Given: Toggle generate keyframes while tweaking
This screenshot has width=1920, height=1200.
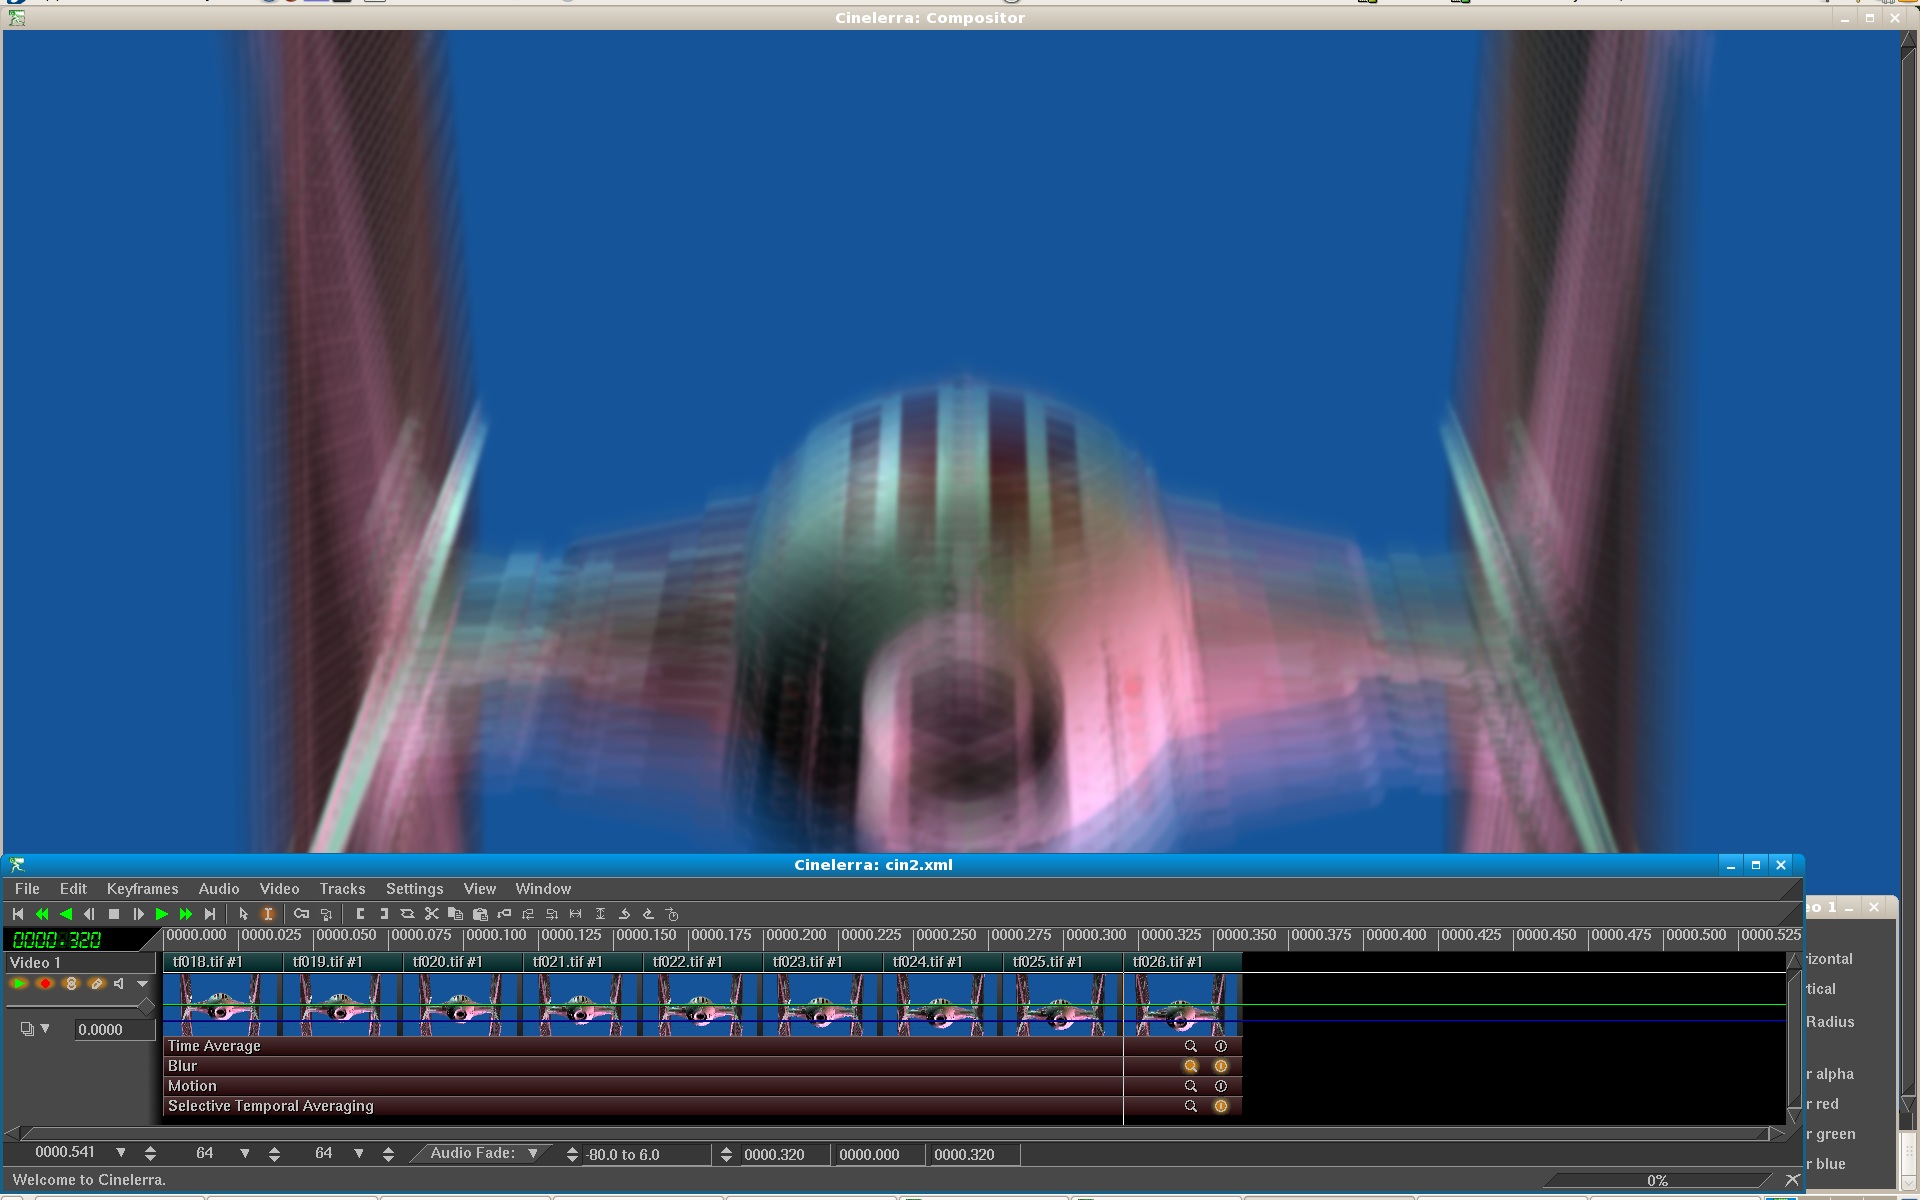Looking at the screenshot, I should tap(301, 914).
